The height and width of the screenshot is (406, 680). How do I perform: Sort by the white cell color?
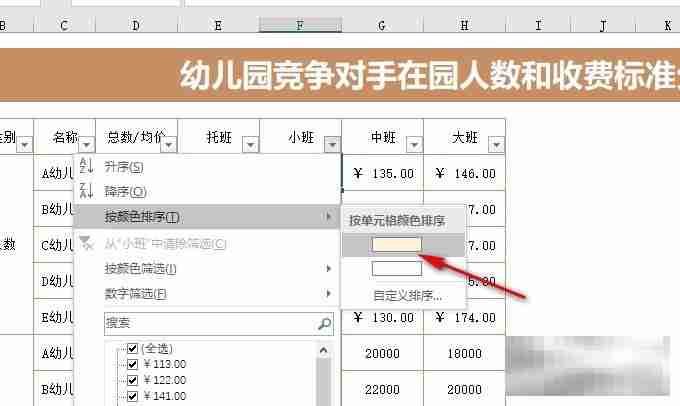click(x=396, y=268)
